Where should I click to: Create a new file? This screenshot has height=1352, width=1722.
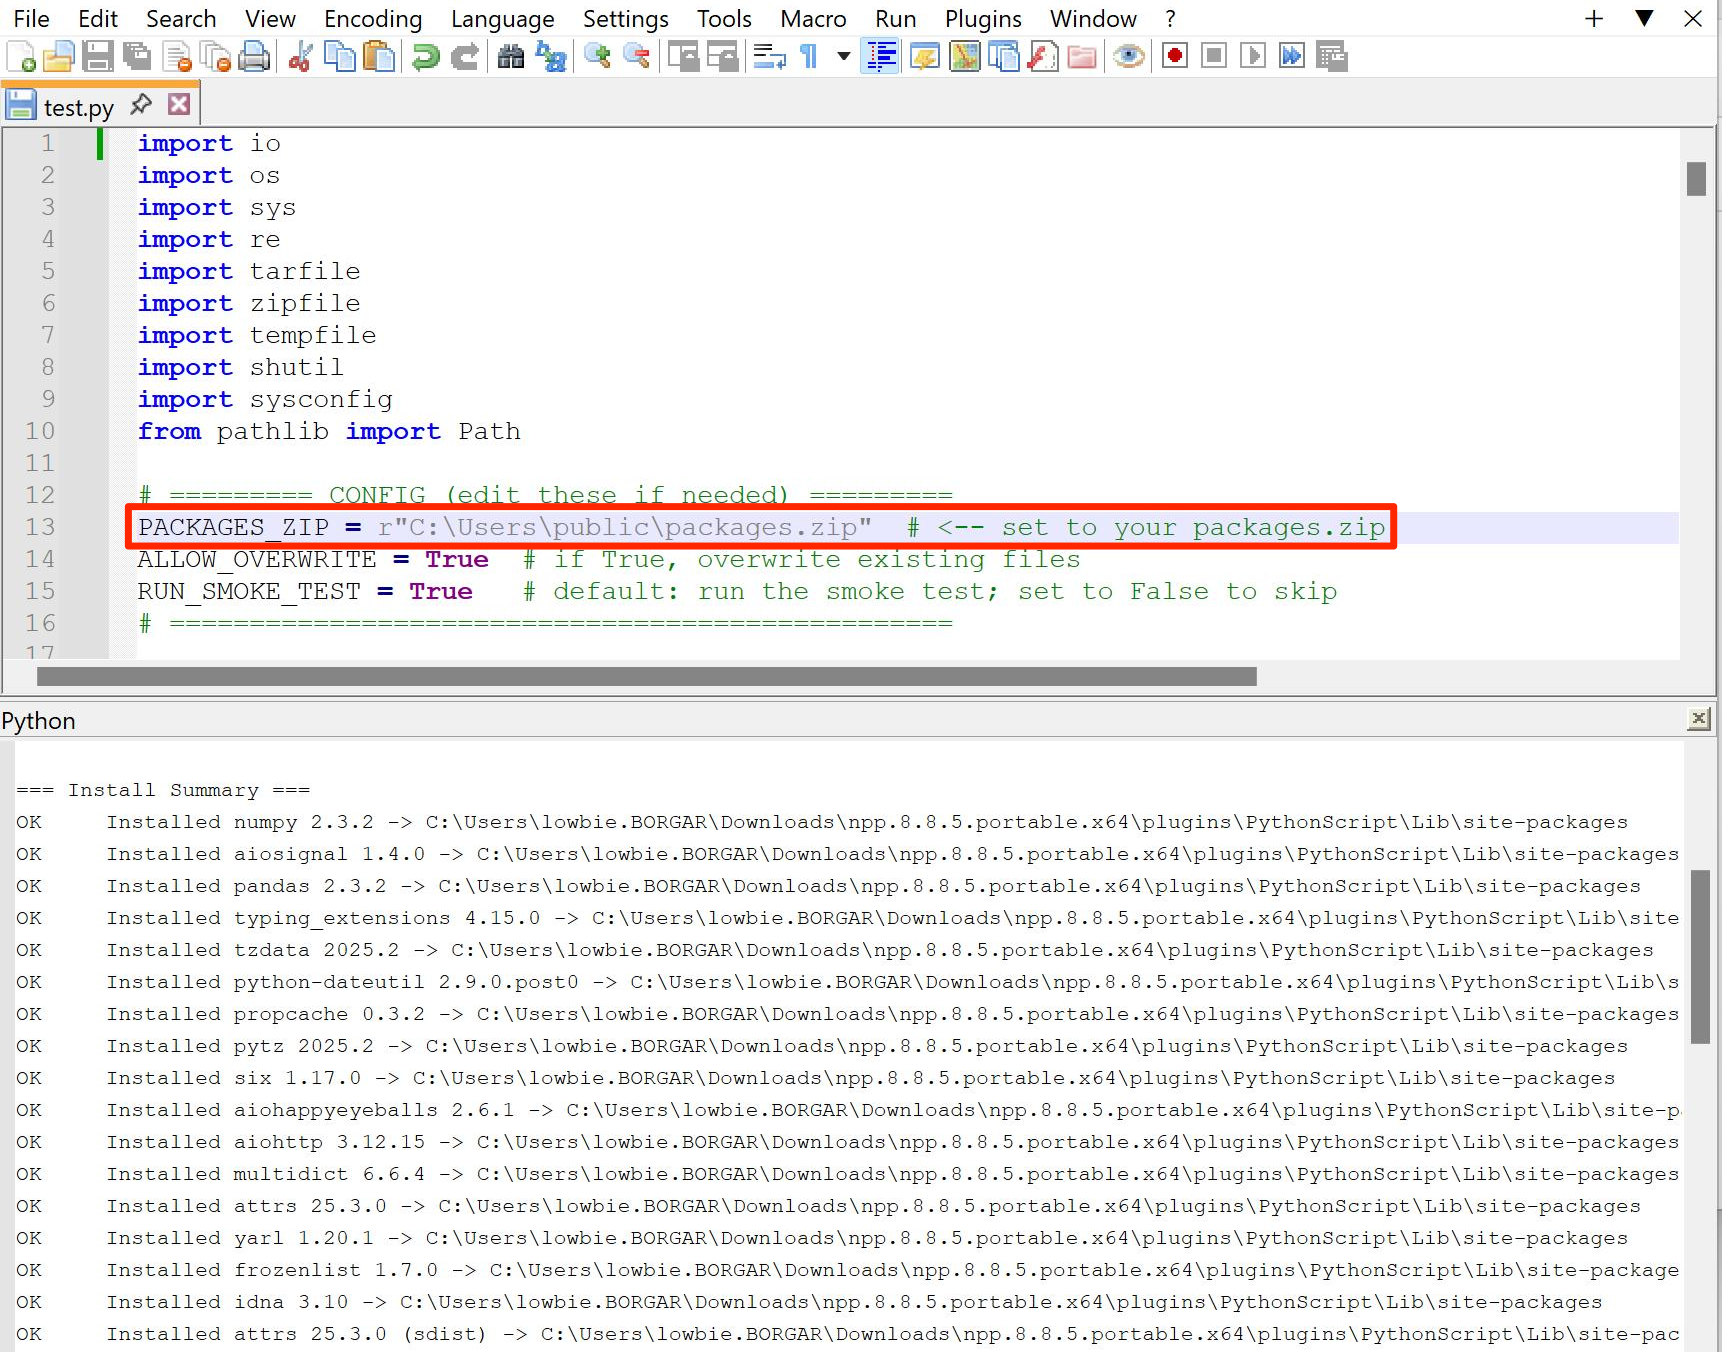click(x=19, y=56)
